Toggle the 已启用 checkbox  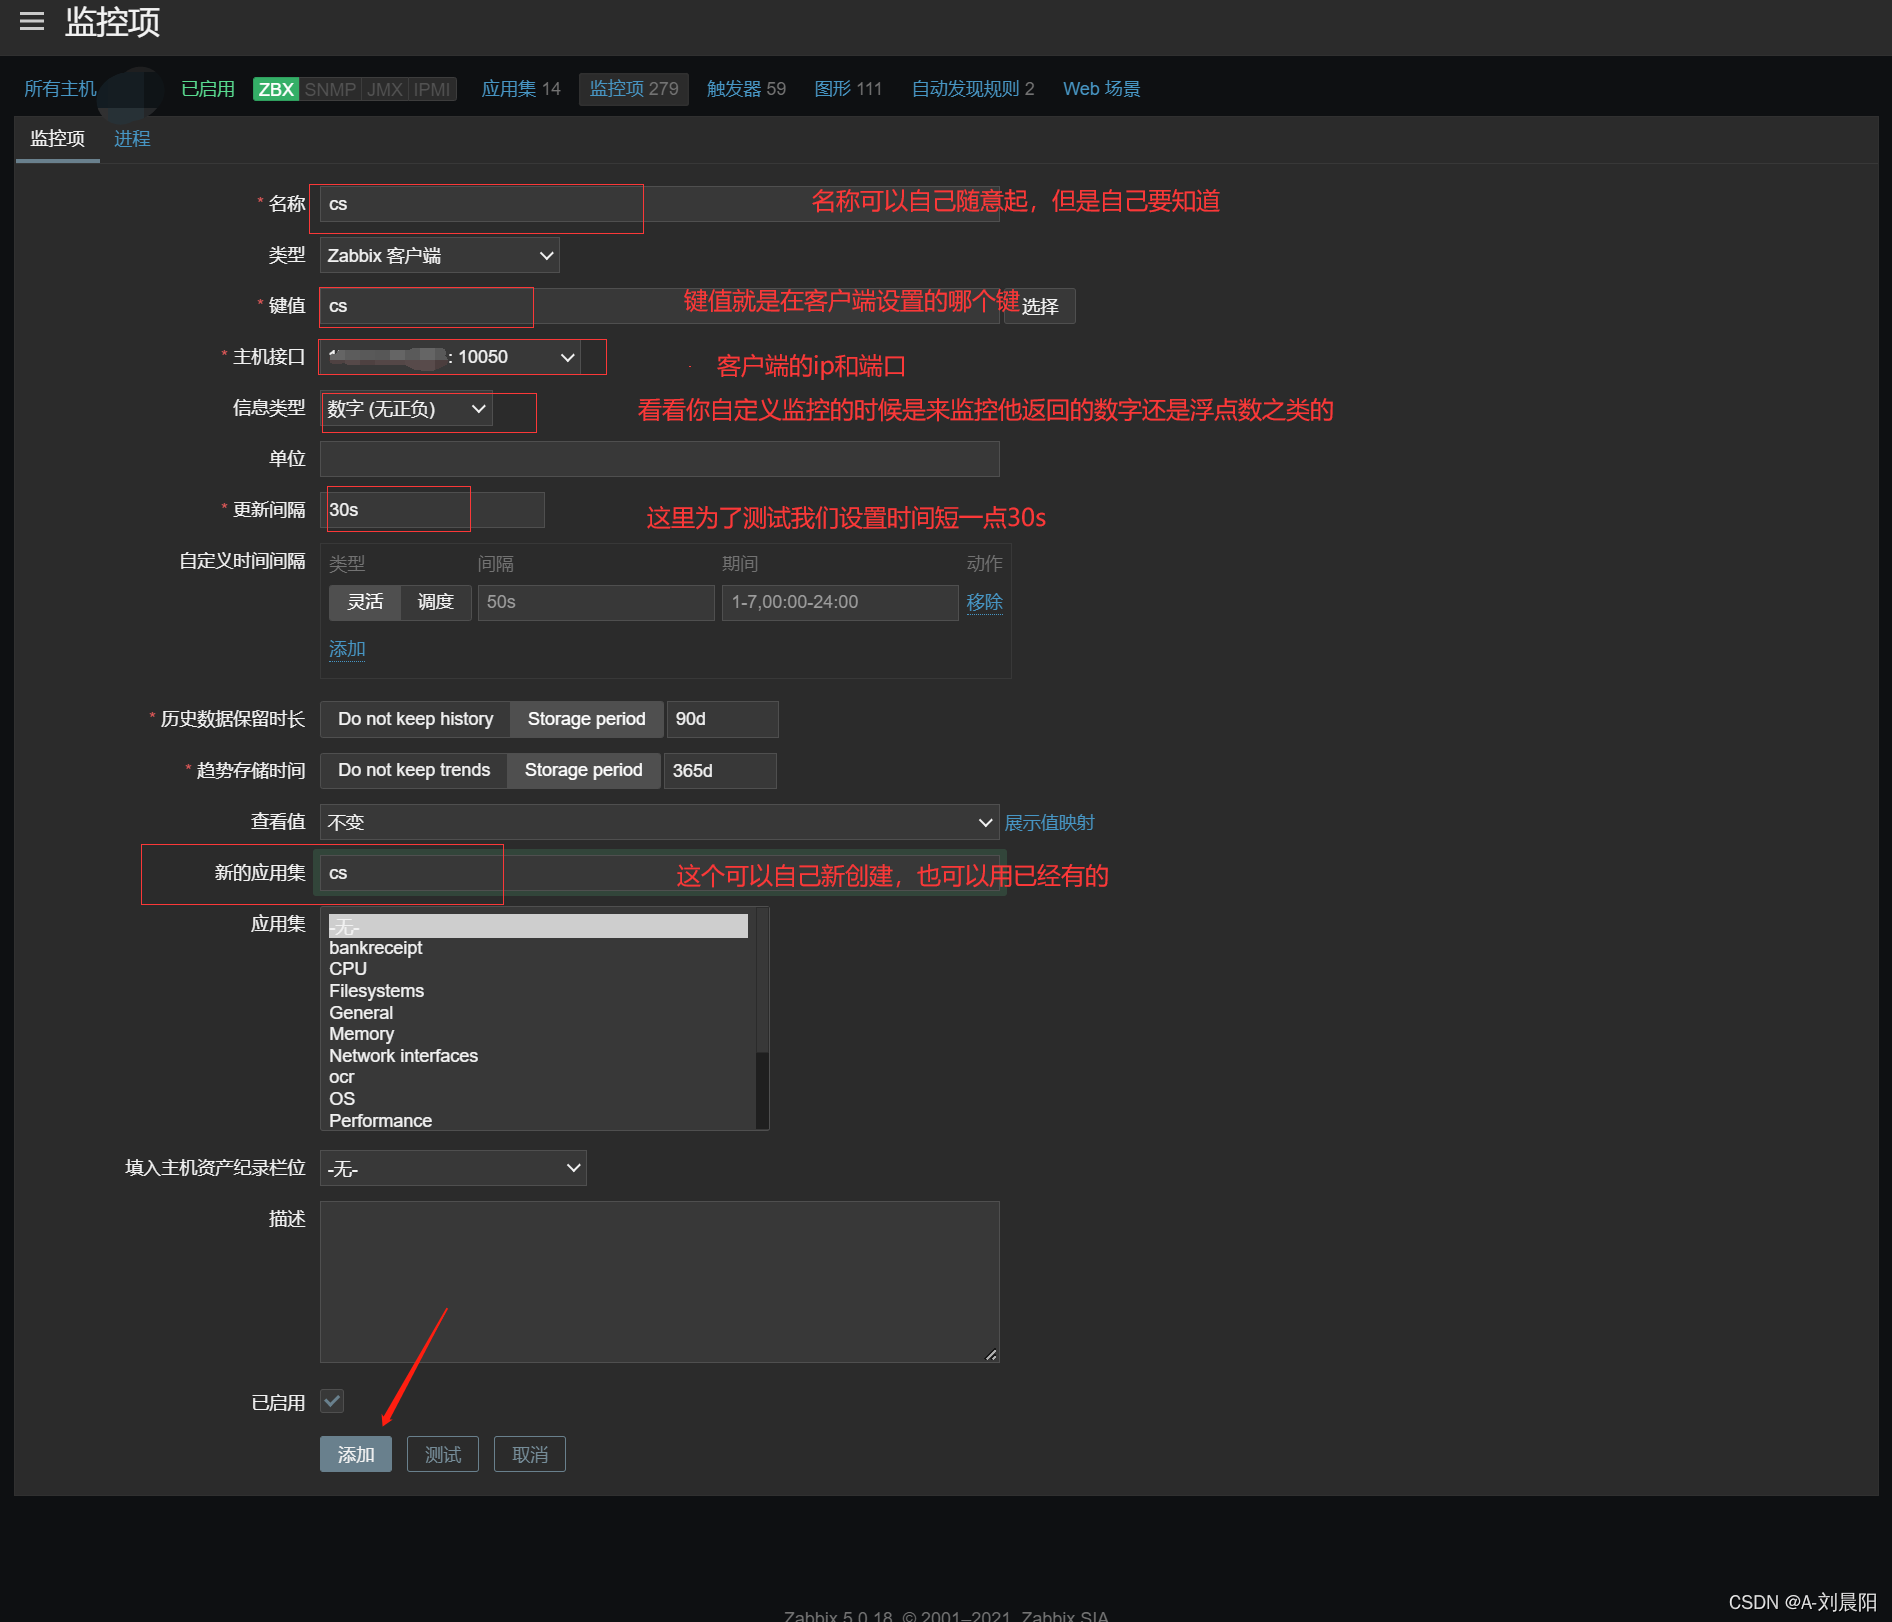(x=332, y=1401)
